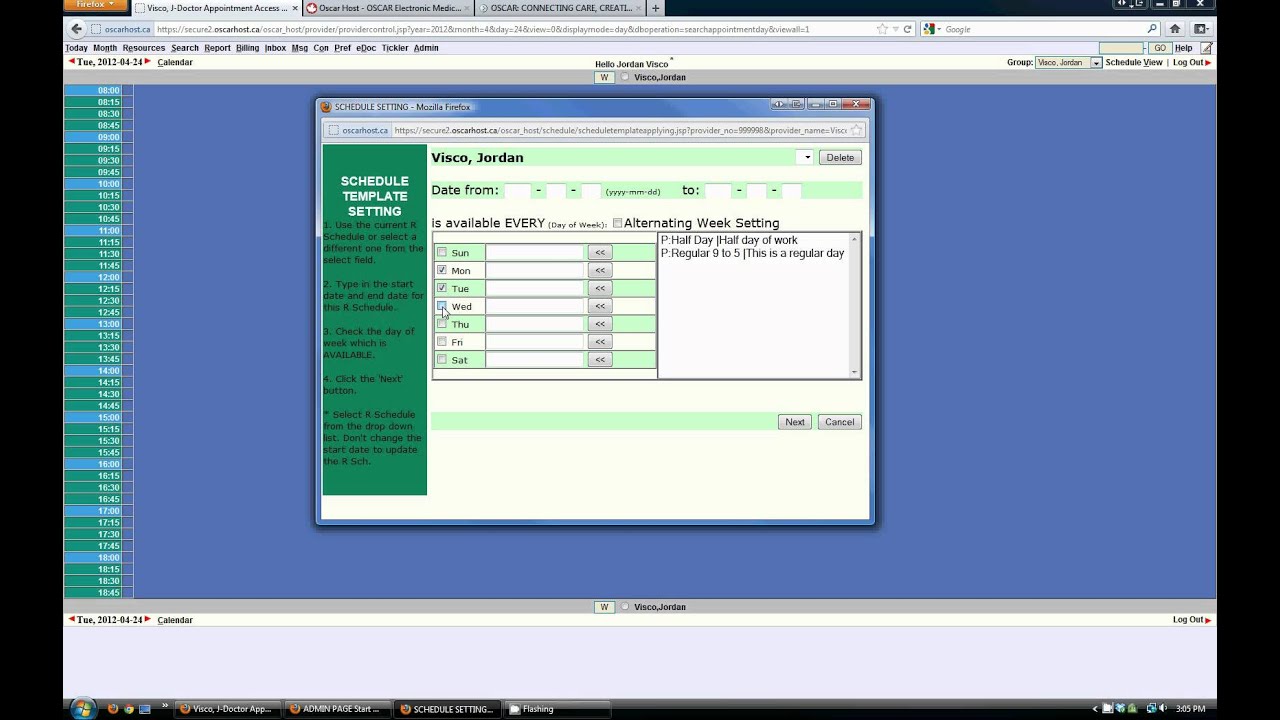Screen dimensions: 1280x720
Task: Launch Chrome from quick launch bar
Action: 128,709
